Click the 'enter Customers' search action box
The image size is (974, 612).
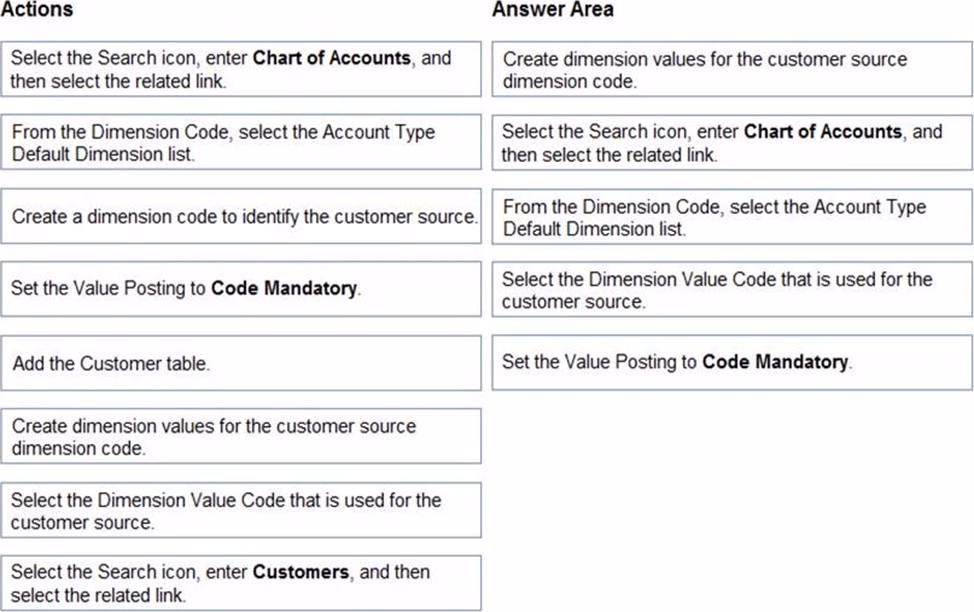point(241,583)
